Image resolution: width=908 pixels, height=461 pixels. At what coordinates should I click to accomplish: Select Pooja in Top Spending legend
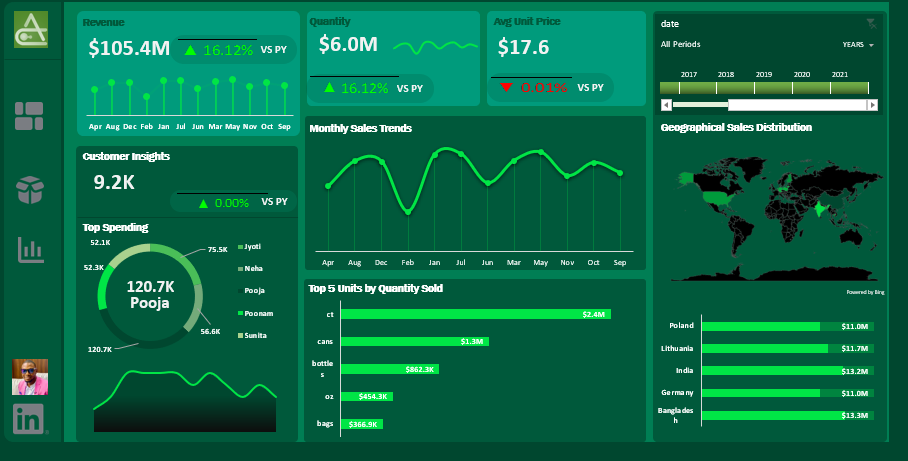point(251,291)
